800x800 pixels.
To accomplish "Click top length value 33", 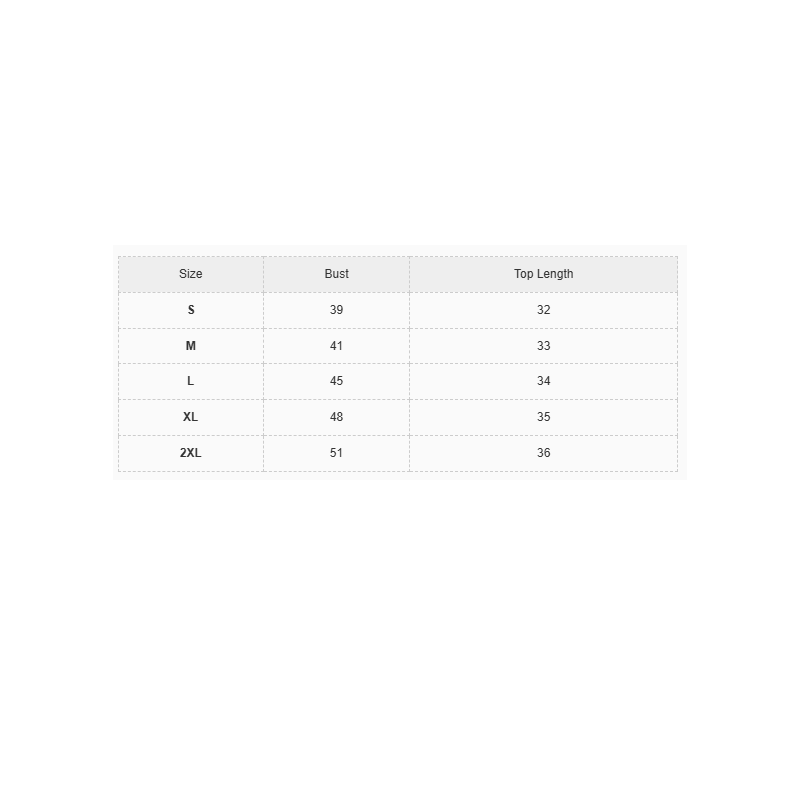I will pos(543,346).
